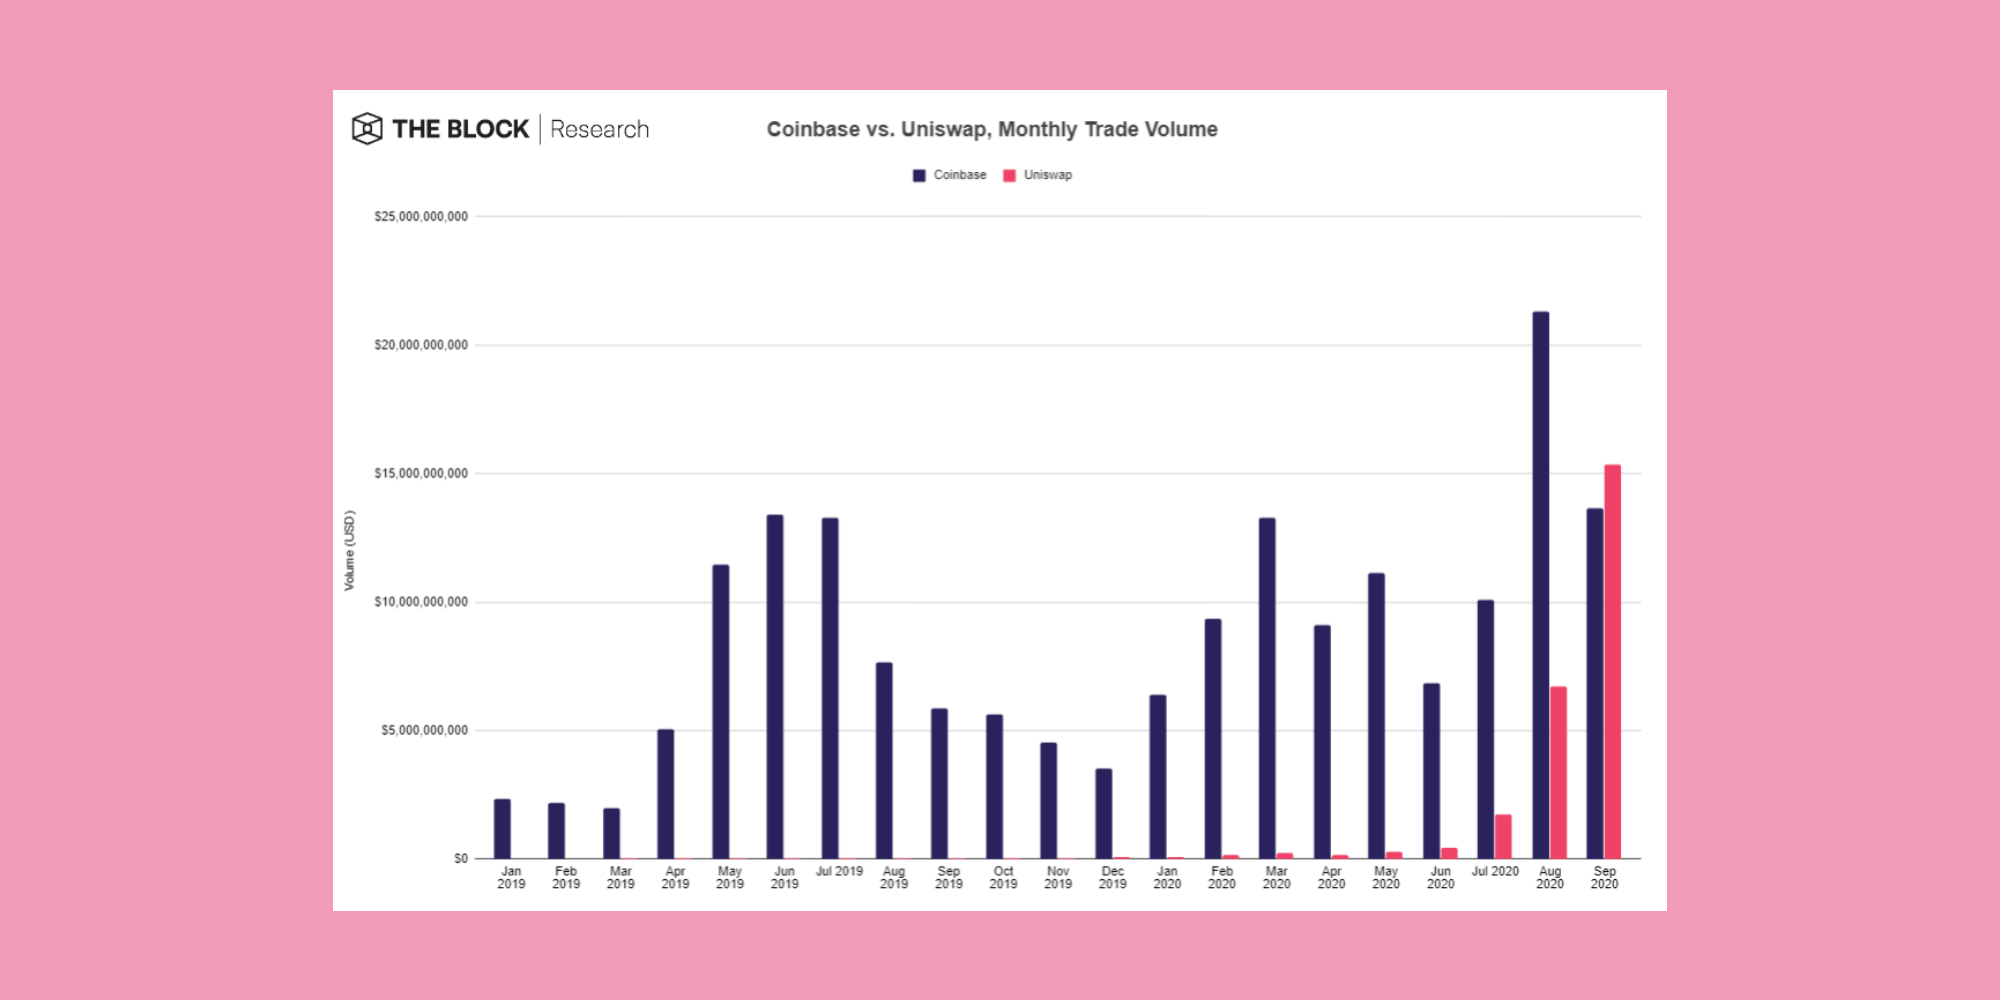Click the $5,000,000,000 axis label
The width and height of the screenshot is (2000, 1000).
click(x=424, y=731)
